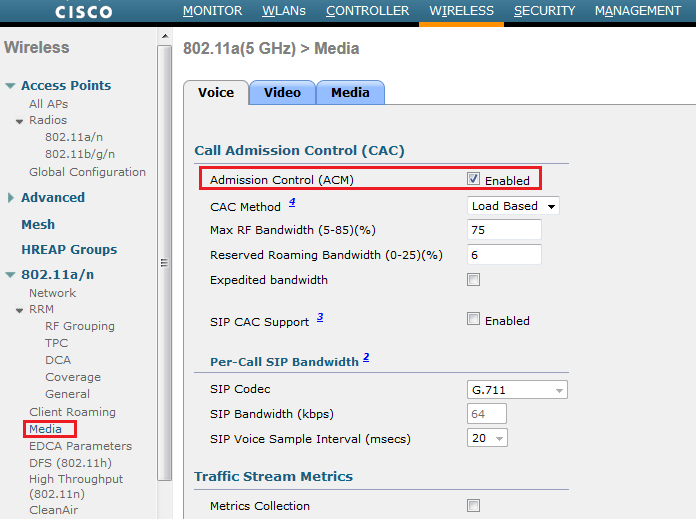Viewport: 696px width, 519px height.
Task: Open the MONITOR menu
Action: click(212, 11)
